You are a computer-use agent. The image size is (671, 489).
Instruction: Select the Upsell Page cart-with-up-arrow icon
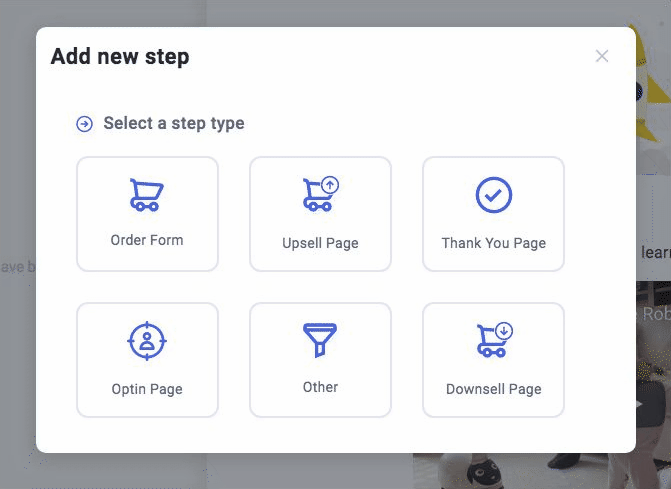tap(321, 194)
